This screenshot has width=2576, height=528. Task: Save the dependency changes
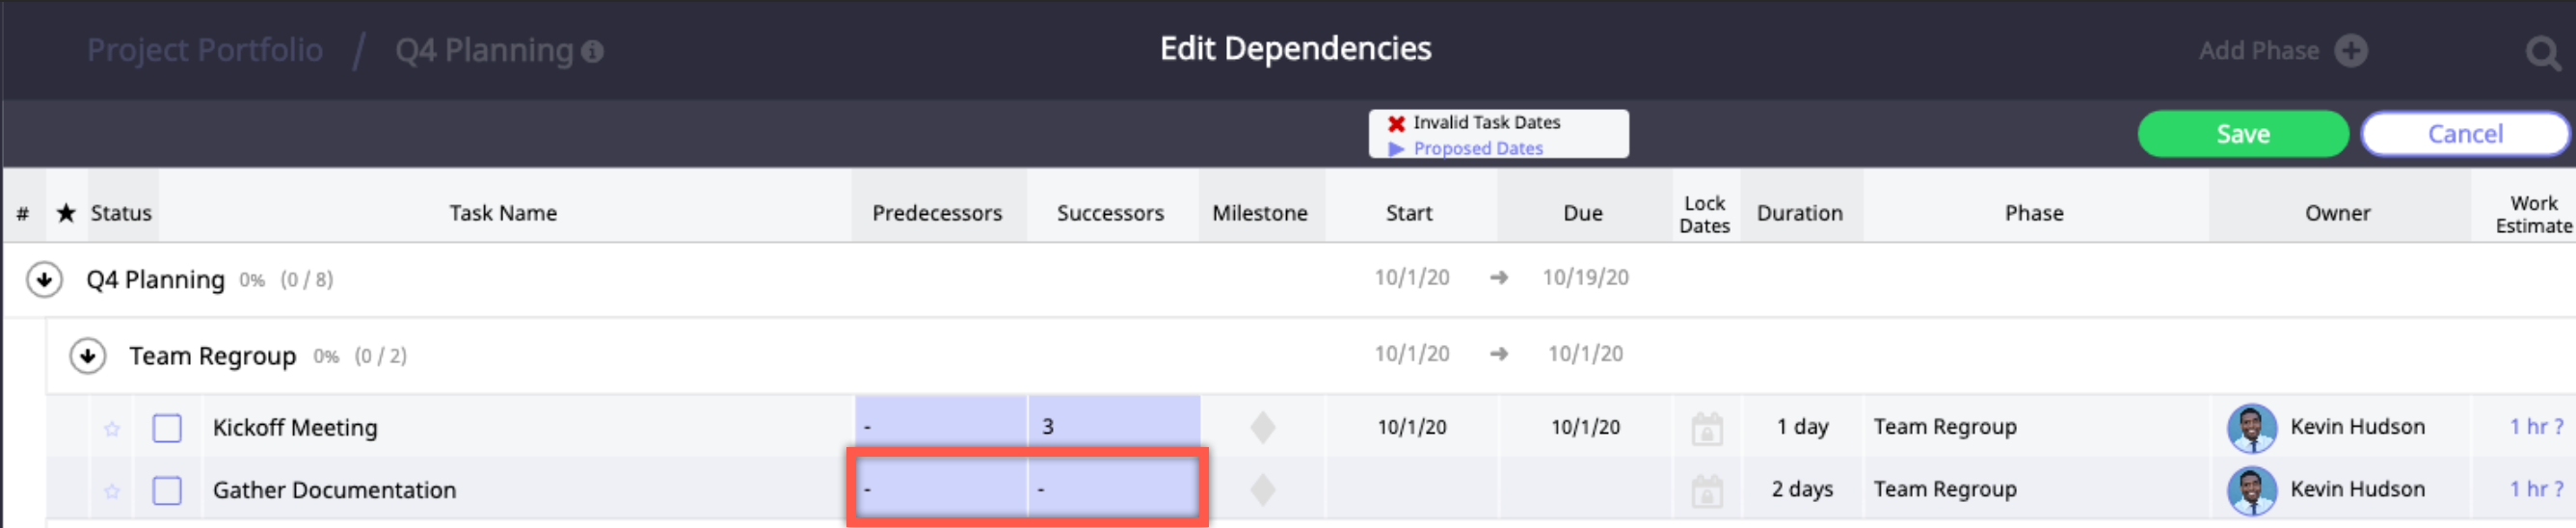coord(2242,134)
